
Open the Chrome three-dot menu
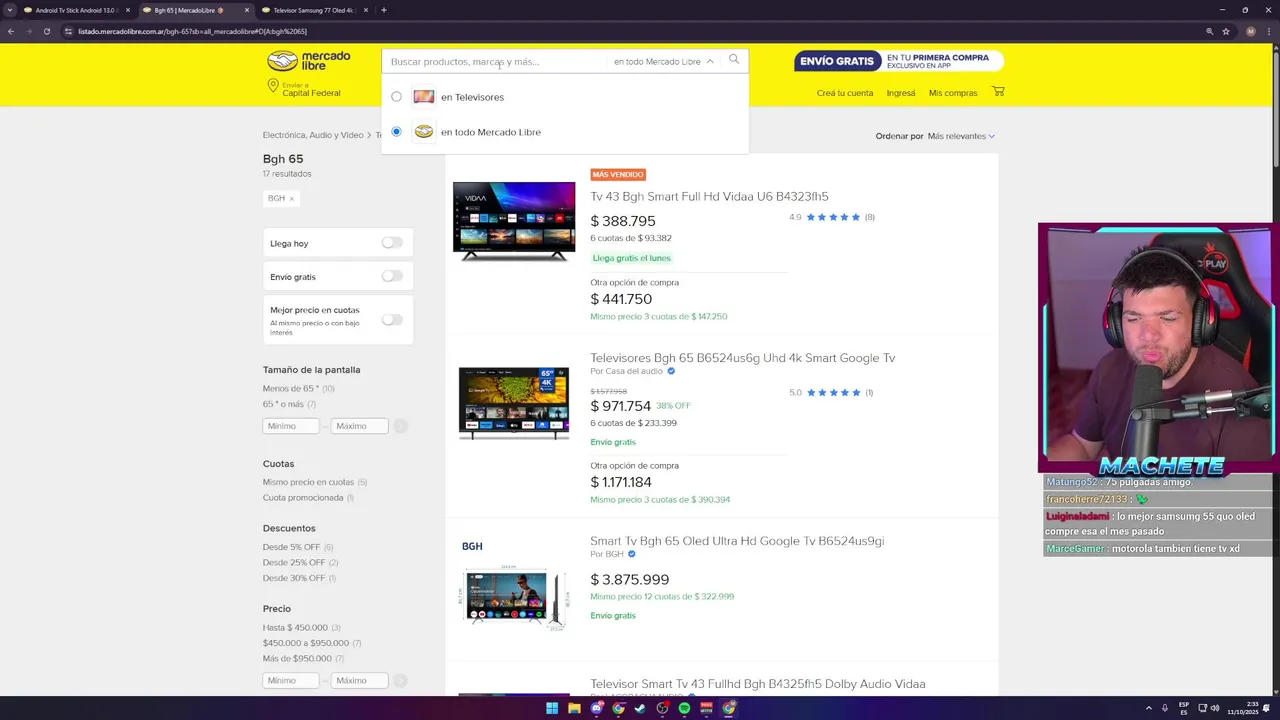point(1270,31)
